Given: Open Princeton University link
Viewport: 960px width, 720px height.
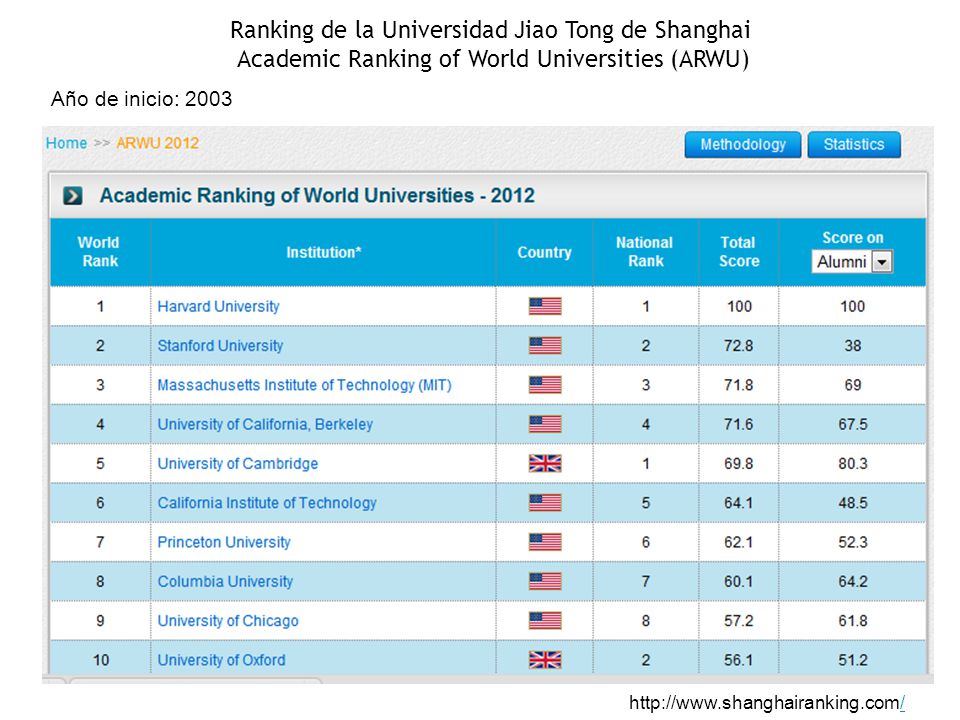Looking at the screenshot, I should [224, 542].
